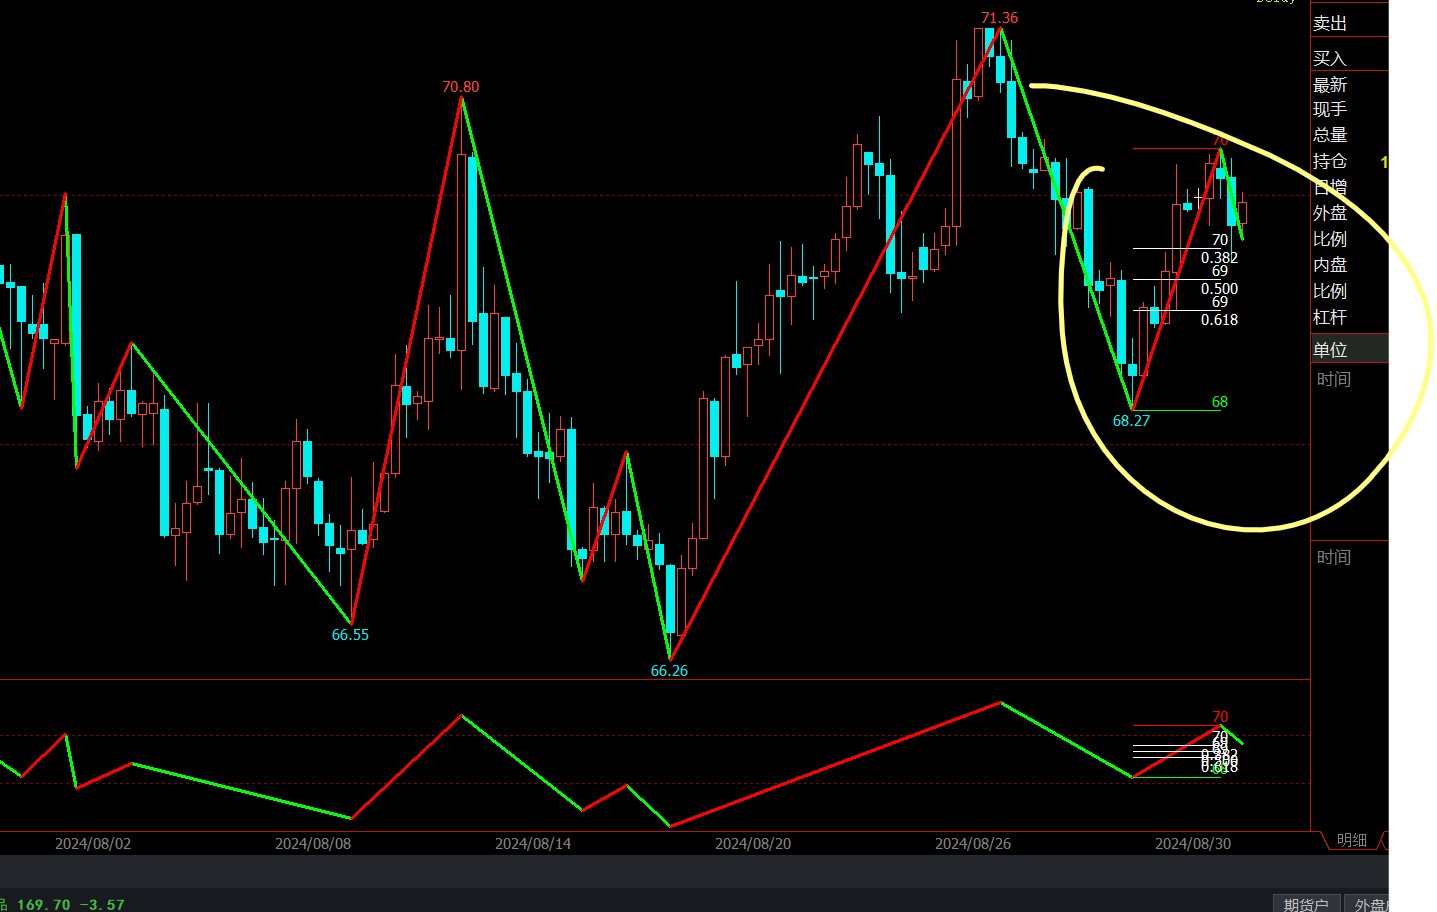This screenshot has height=912, width=1437.
Task: Click the 外盘 label in quote panel
Action: pyautogui.click(x=1330, y=213)
